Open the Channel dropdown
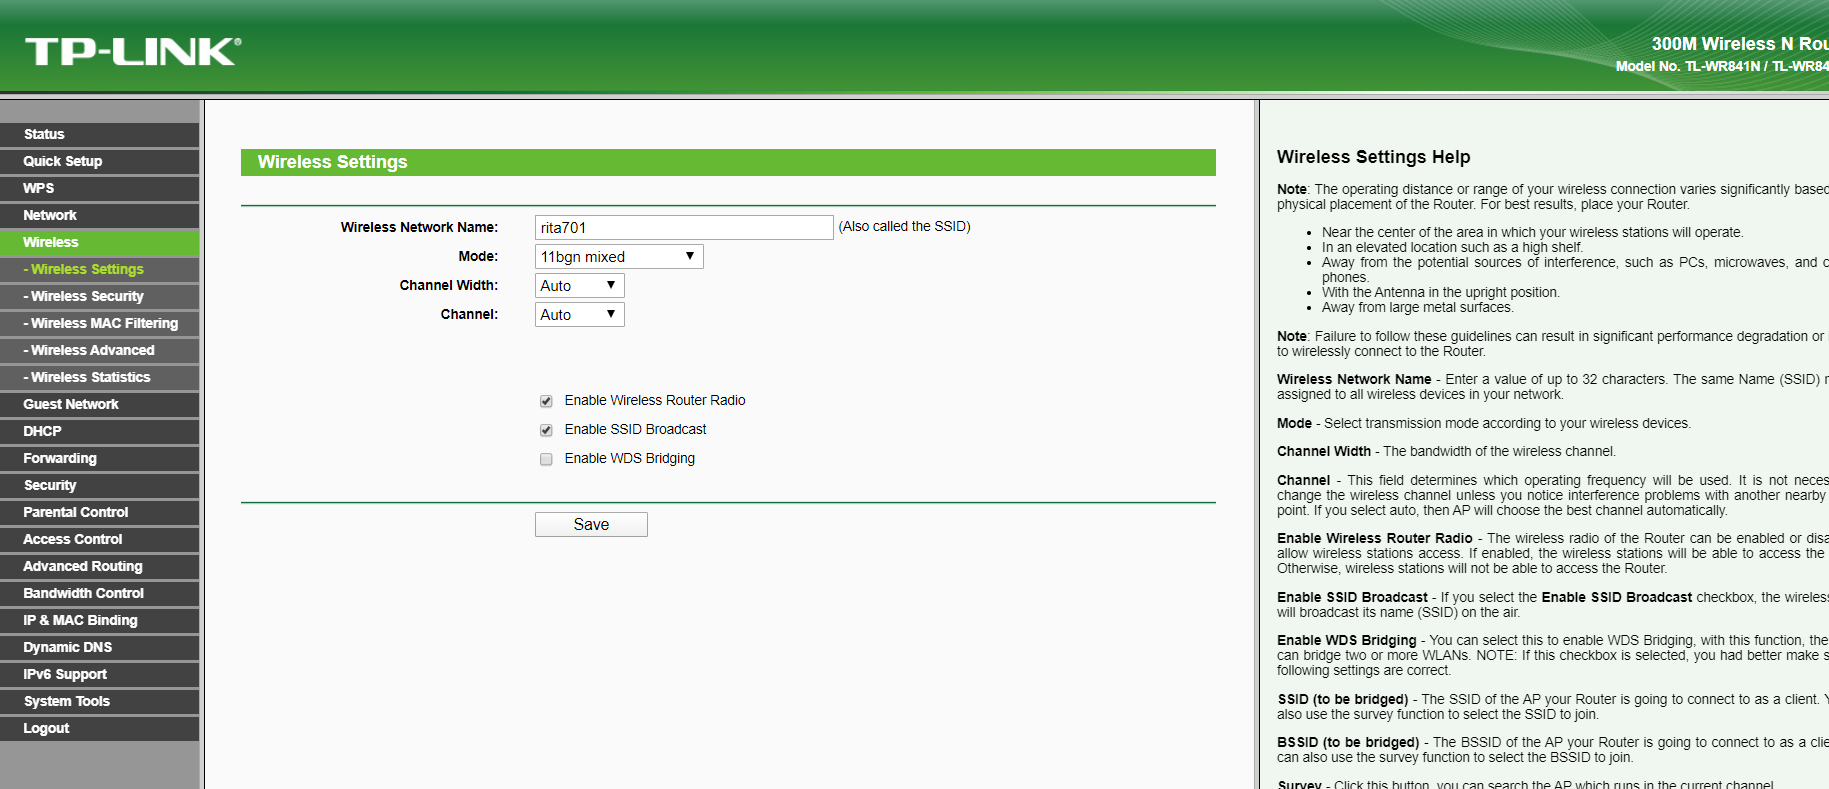 [580, 315]
